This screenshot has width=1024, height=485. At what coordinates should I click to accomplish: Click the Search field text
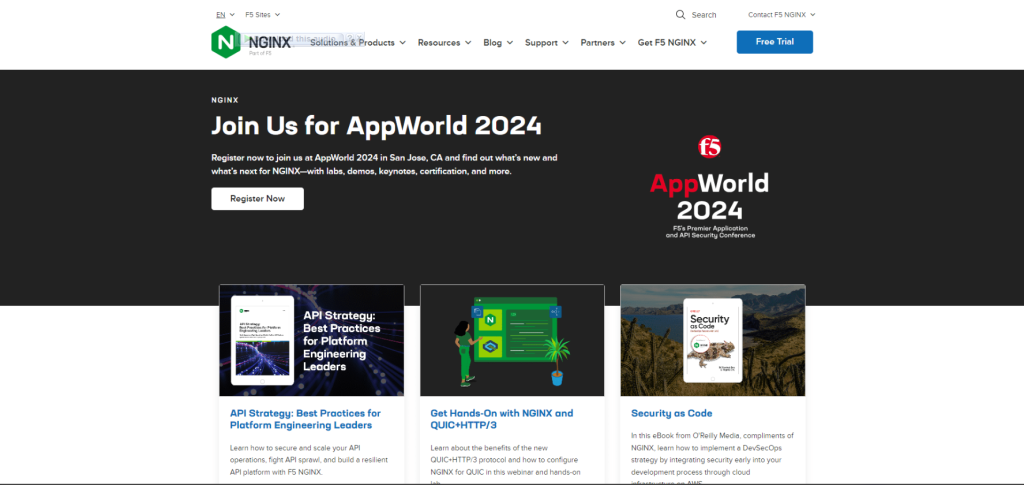pos(704,14)
